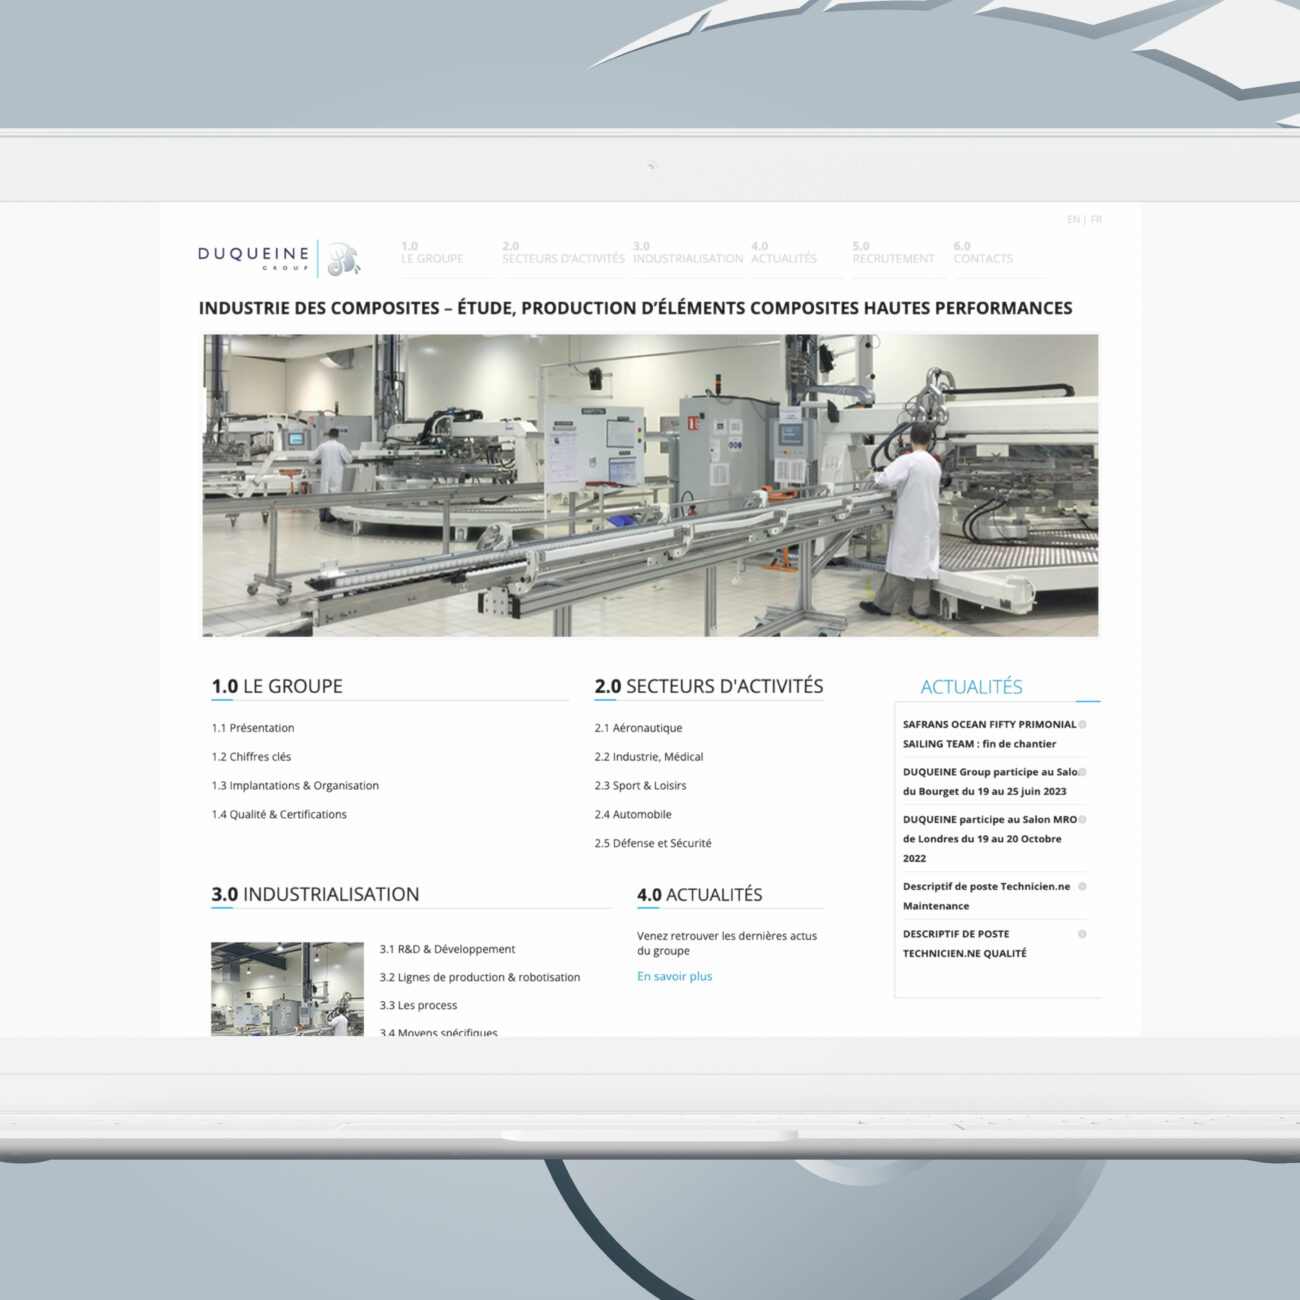Image resolution: width=1300 pixels, height=1300 pixels.
Task: Click the Industrie des composites page title
Action: (635, 308)
